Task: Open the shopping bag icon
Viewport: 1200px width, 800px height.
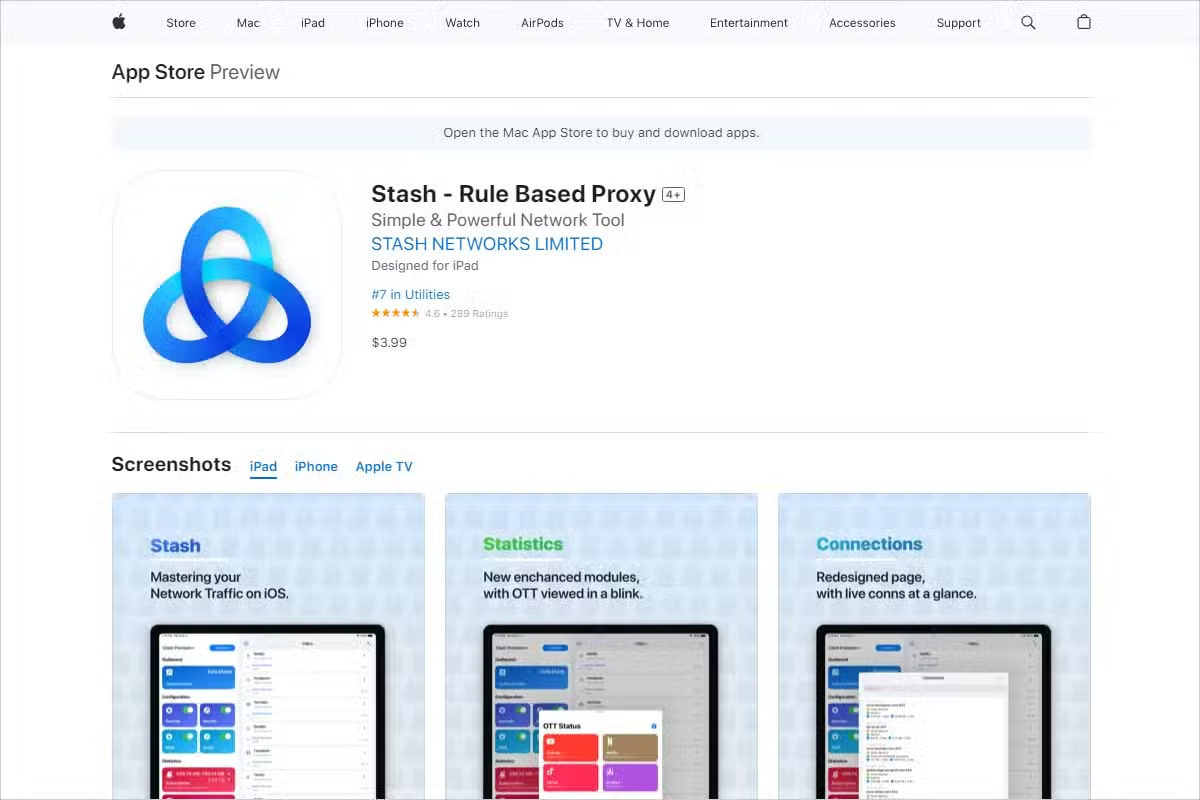Action: (1083, 22)
